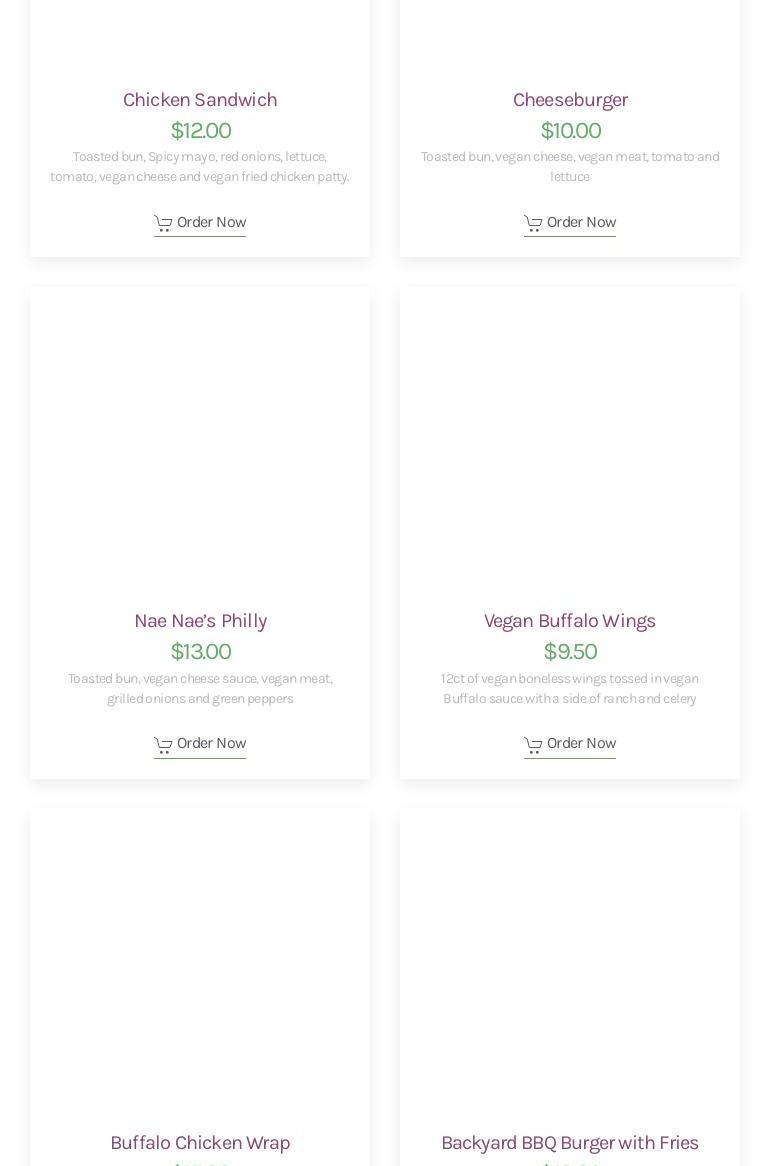The image size is (770, 1166).
Task: Click cart icon under Nae Nae's Philly
Action: pyautogui.click(x=163, y=744)
